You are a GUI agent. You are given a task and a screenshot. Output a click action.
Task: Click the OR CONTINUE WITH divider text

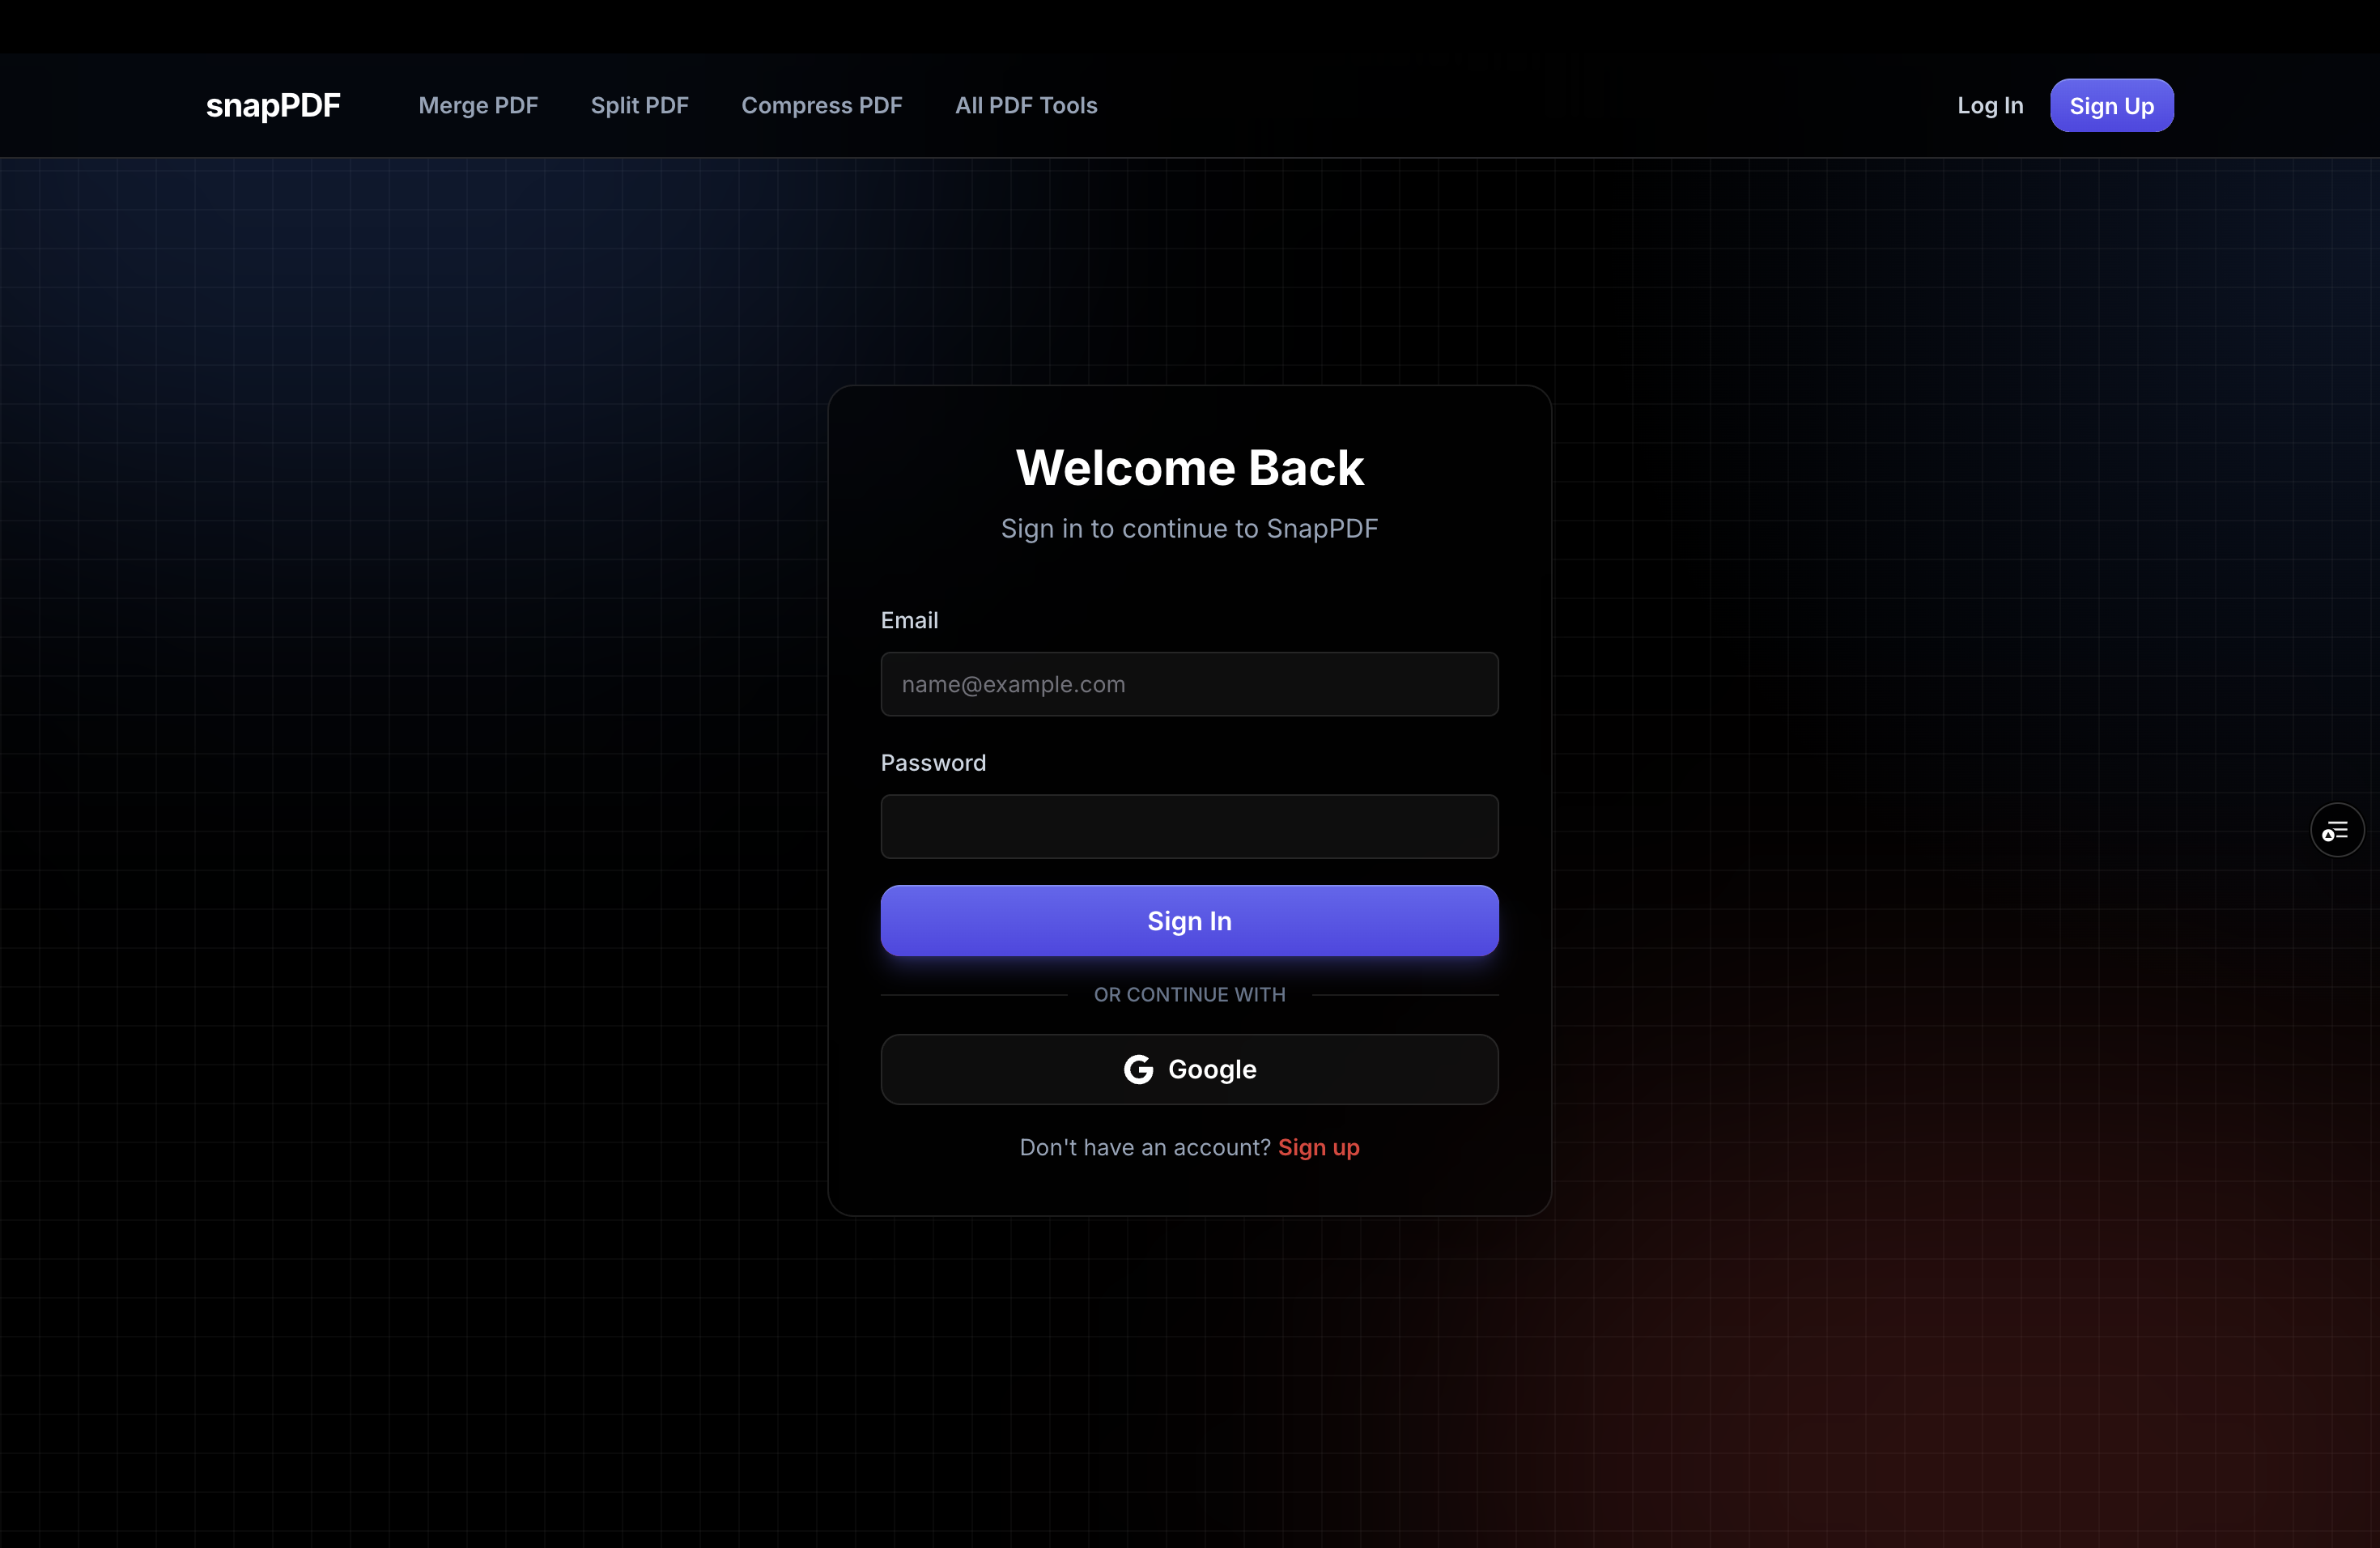[1189, 994]
